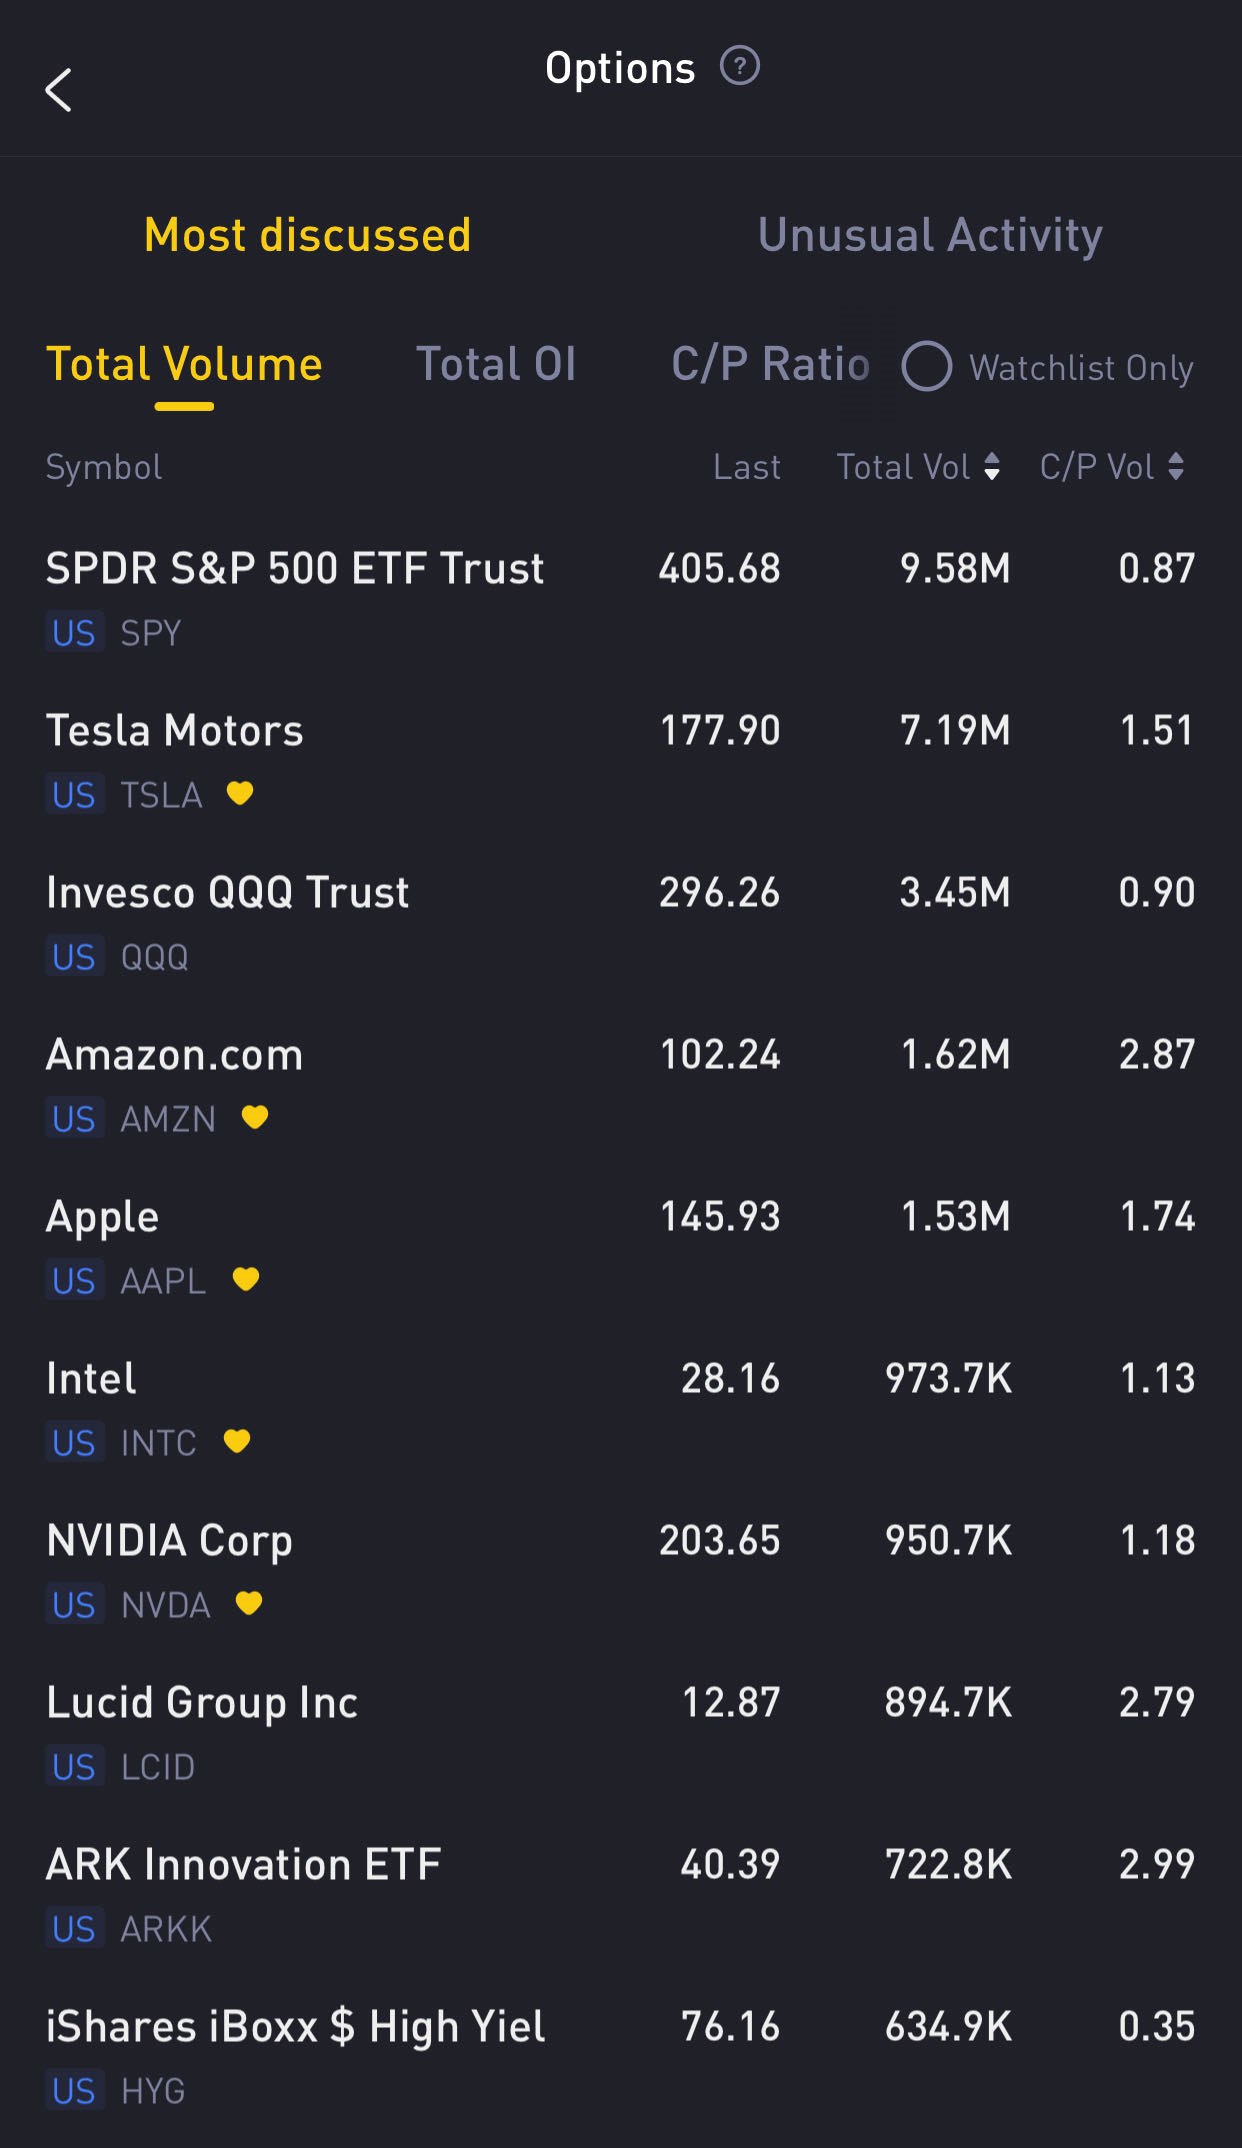Viewport: 1242px width, 2148px height.
Task: Select the Most discussed tab
Action: (308, 236)
